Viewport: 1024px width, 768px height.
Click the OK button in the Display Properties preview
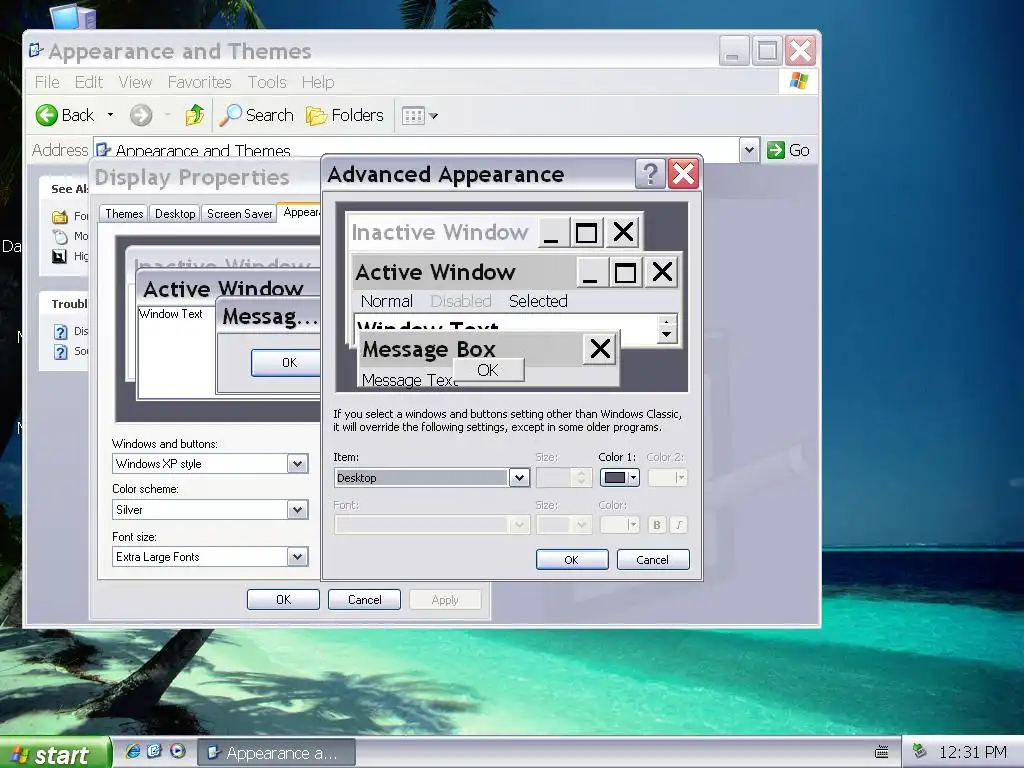[x=286, y=362]
